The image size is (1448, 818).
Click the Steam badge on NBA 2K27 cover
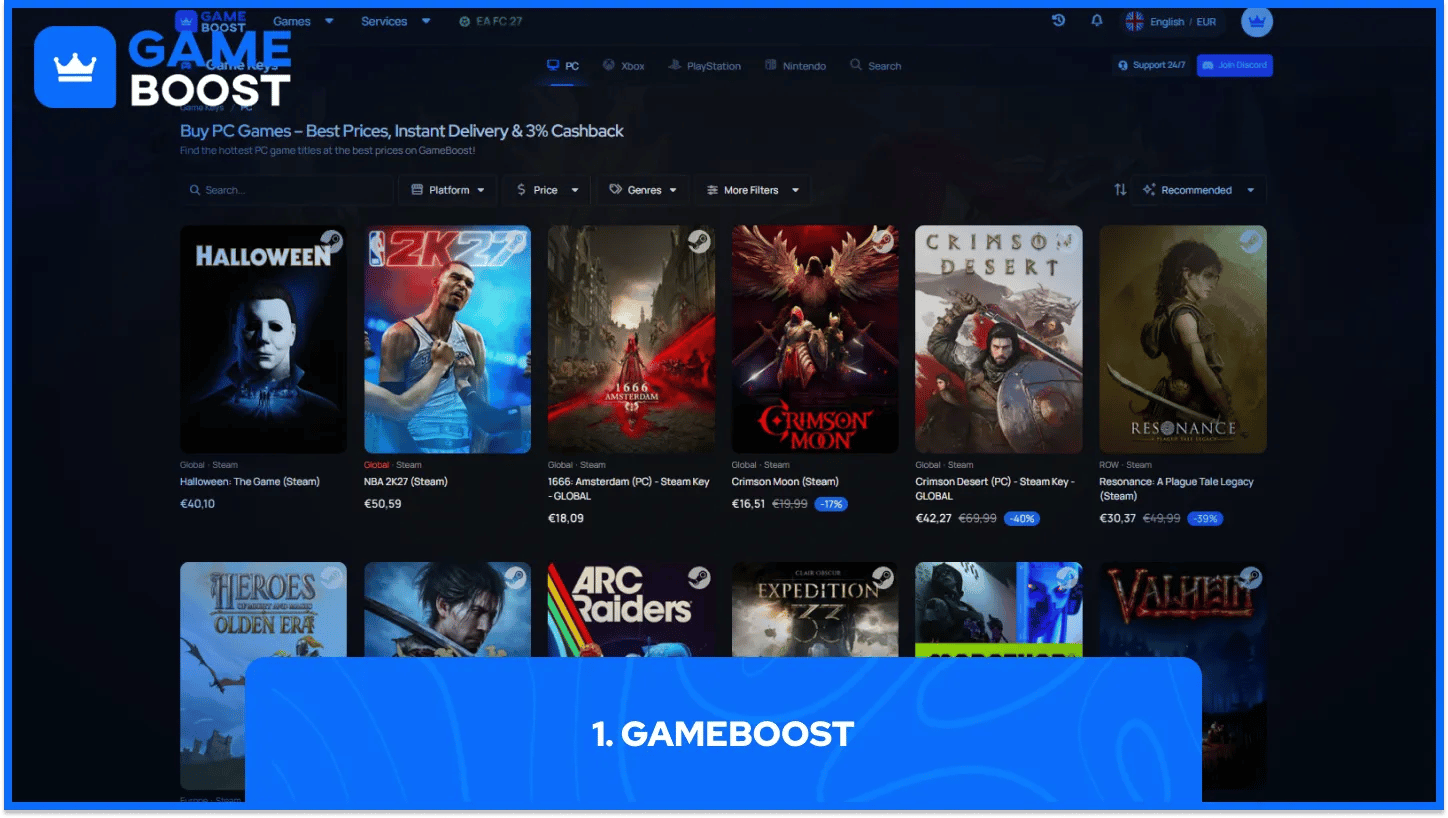[515, 241]
